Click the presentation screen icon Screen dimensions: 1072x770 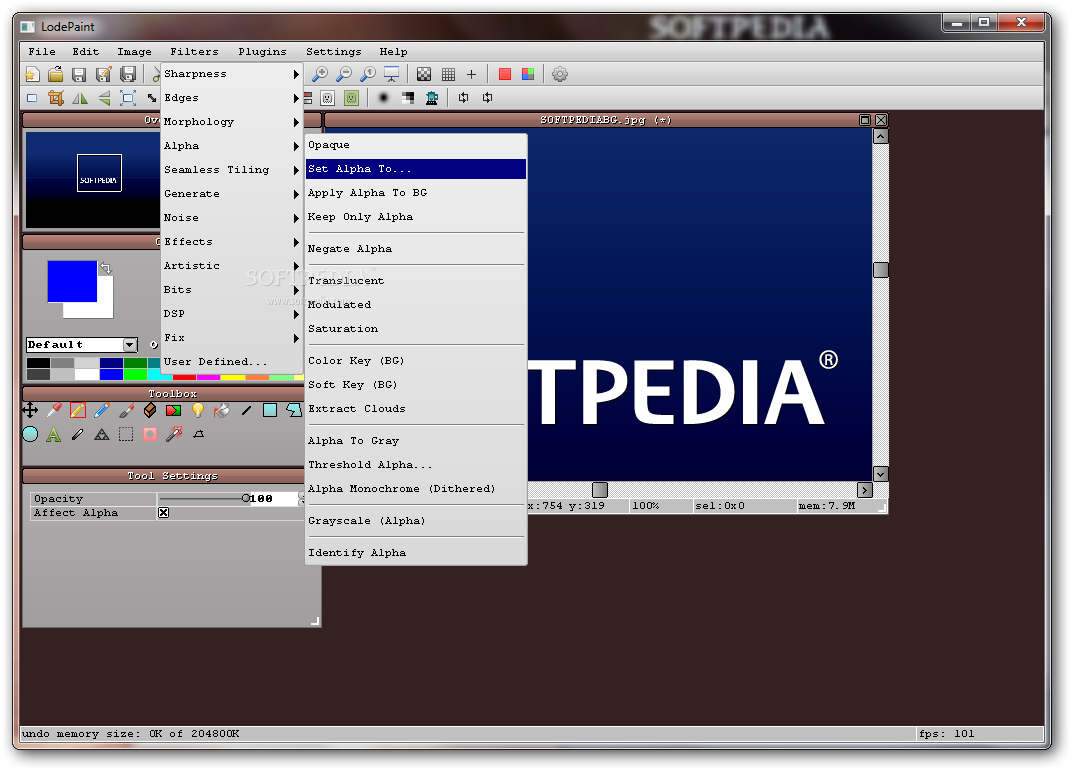click(x=392, y=74)
